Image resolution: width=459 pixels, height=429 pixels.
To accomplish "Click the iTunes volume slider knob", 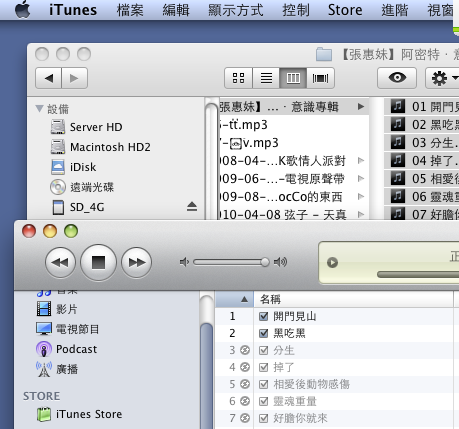I will coord(265,262).
